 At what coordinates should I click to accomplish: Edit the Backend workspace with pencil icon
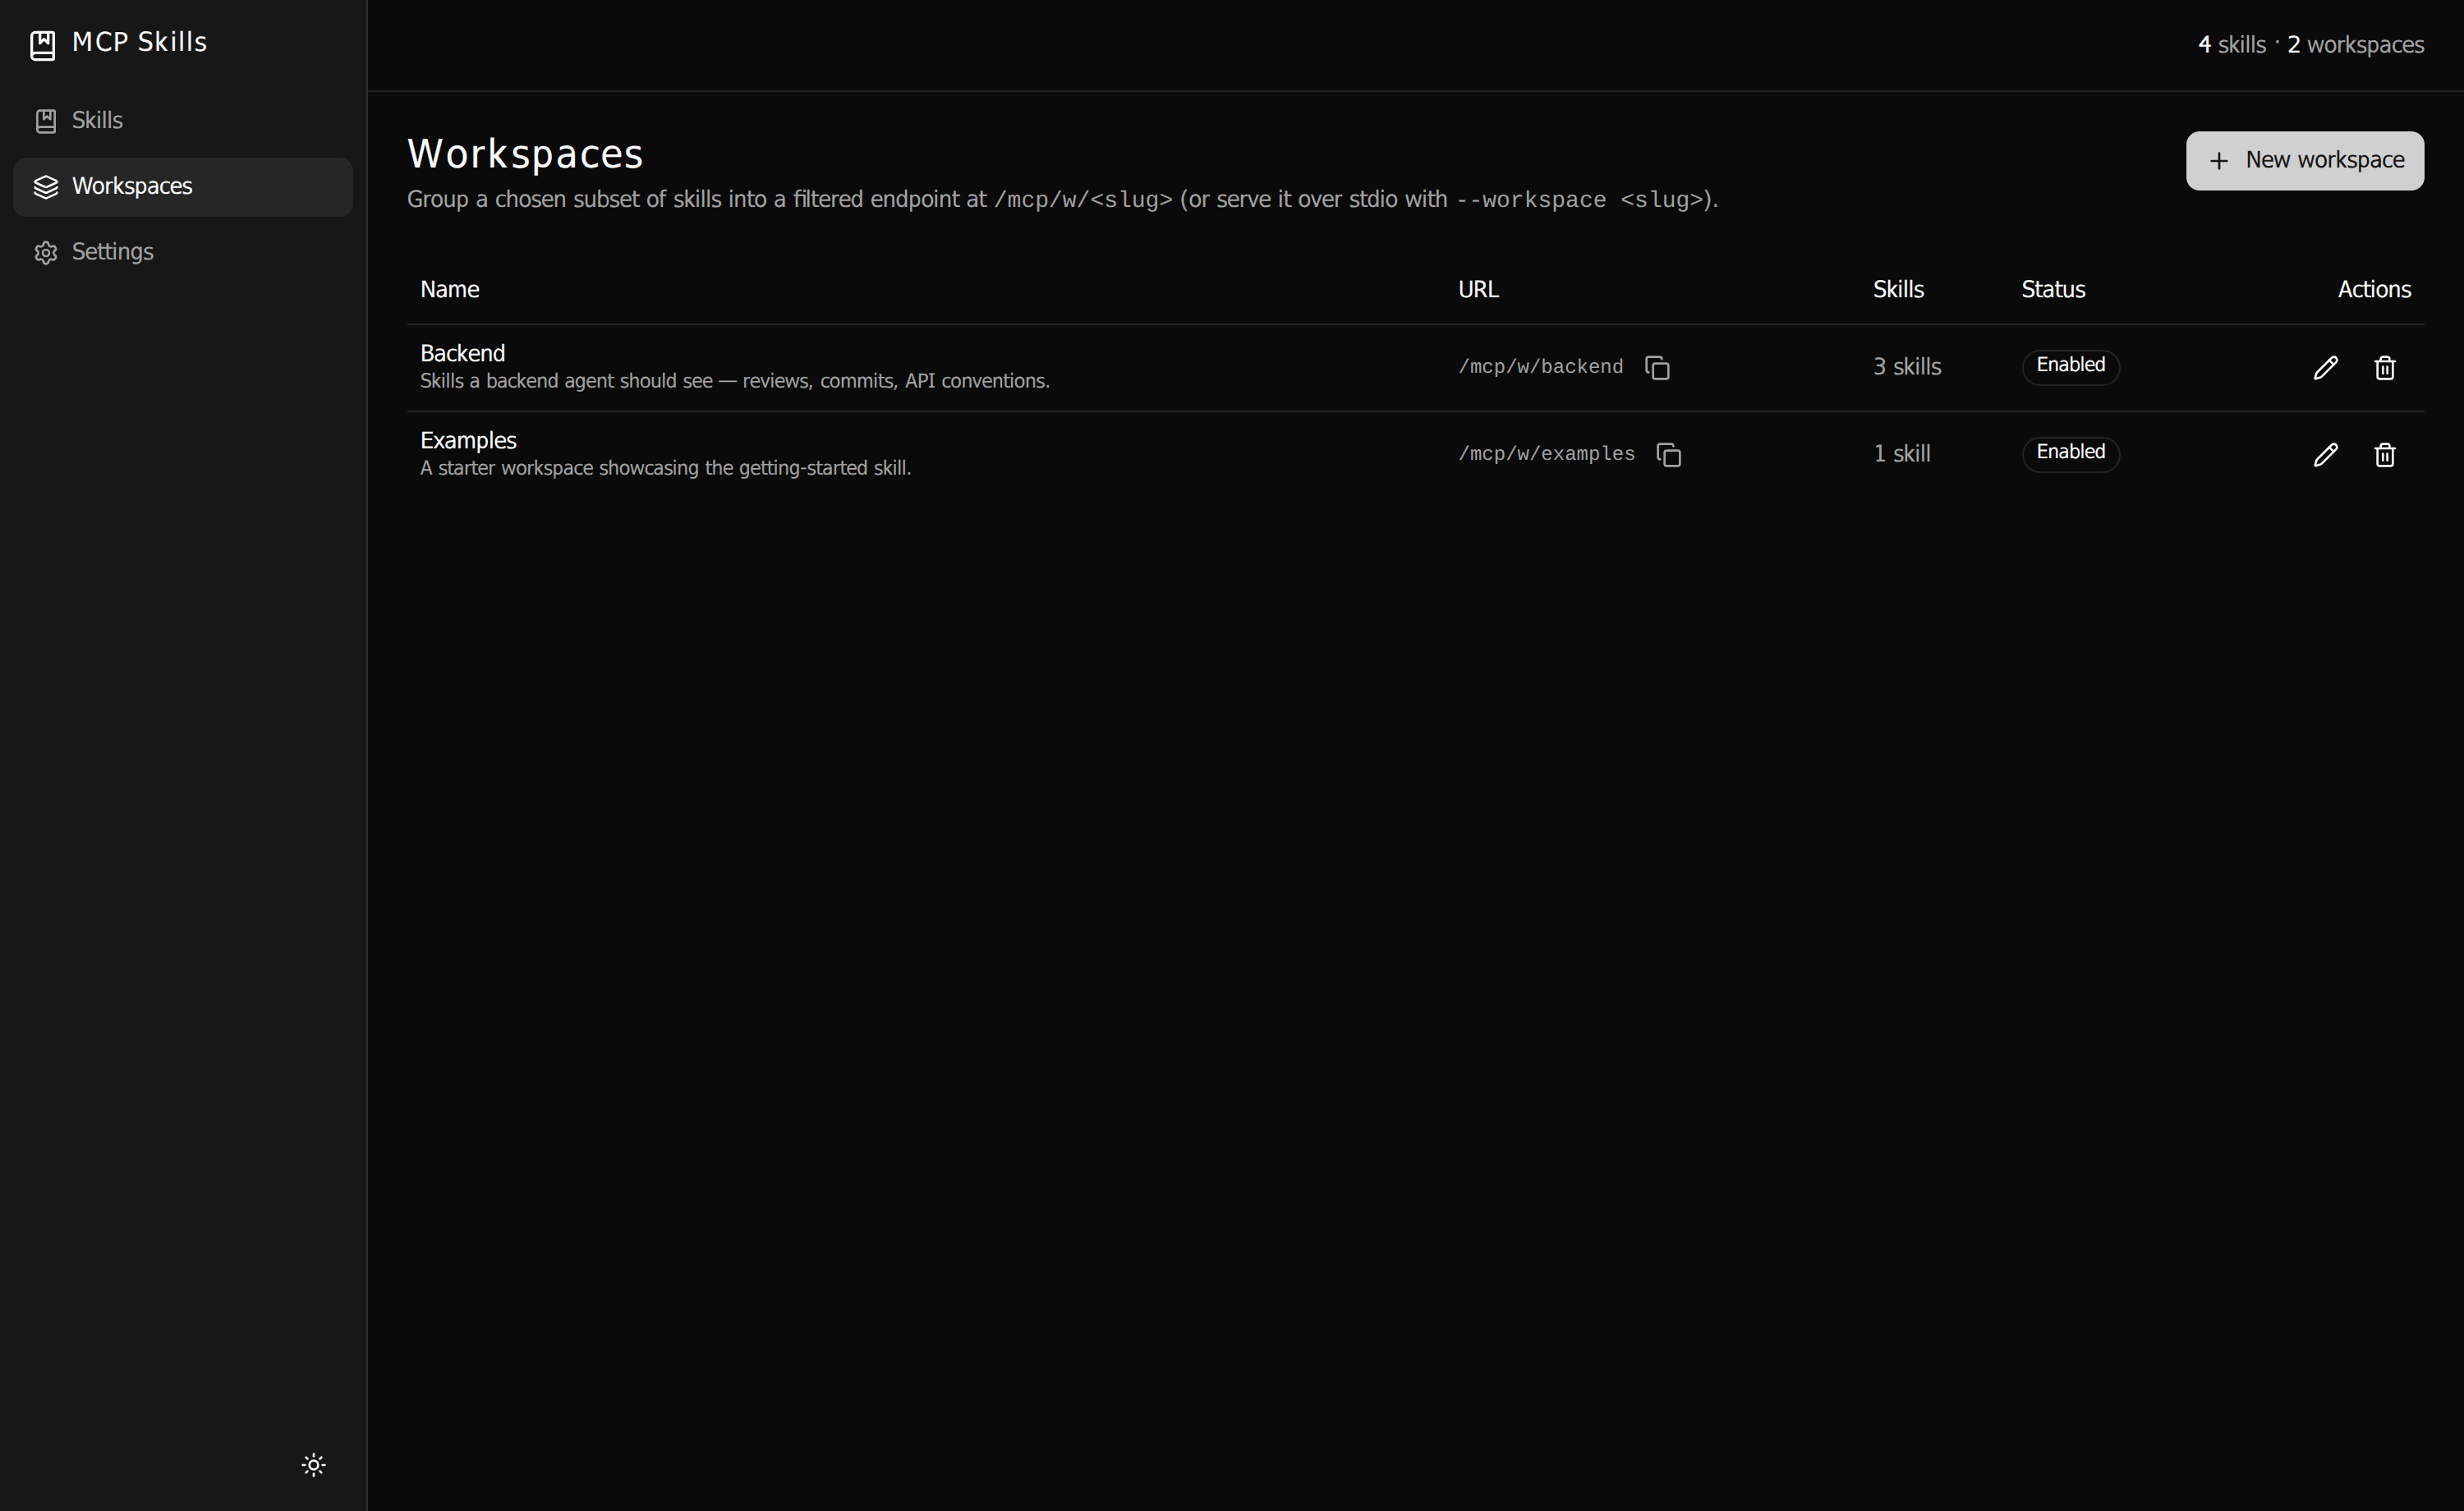[x=2326, y=368]
